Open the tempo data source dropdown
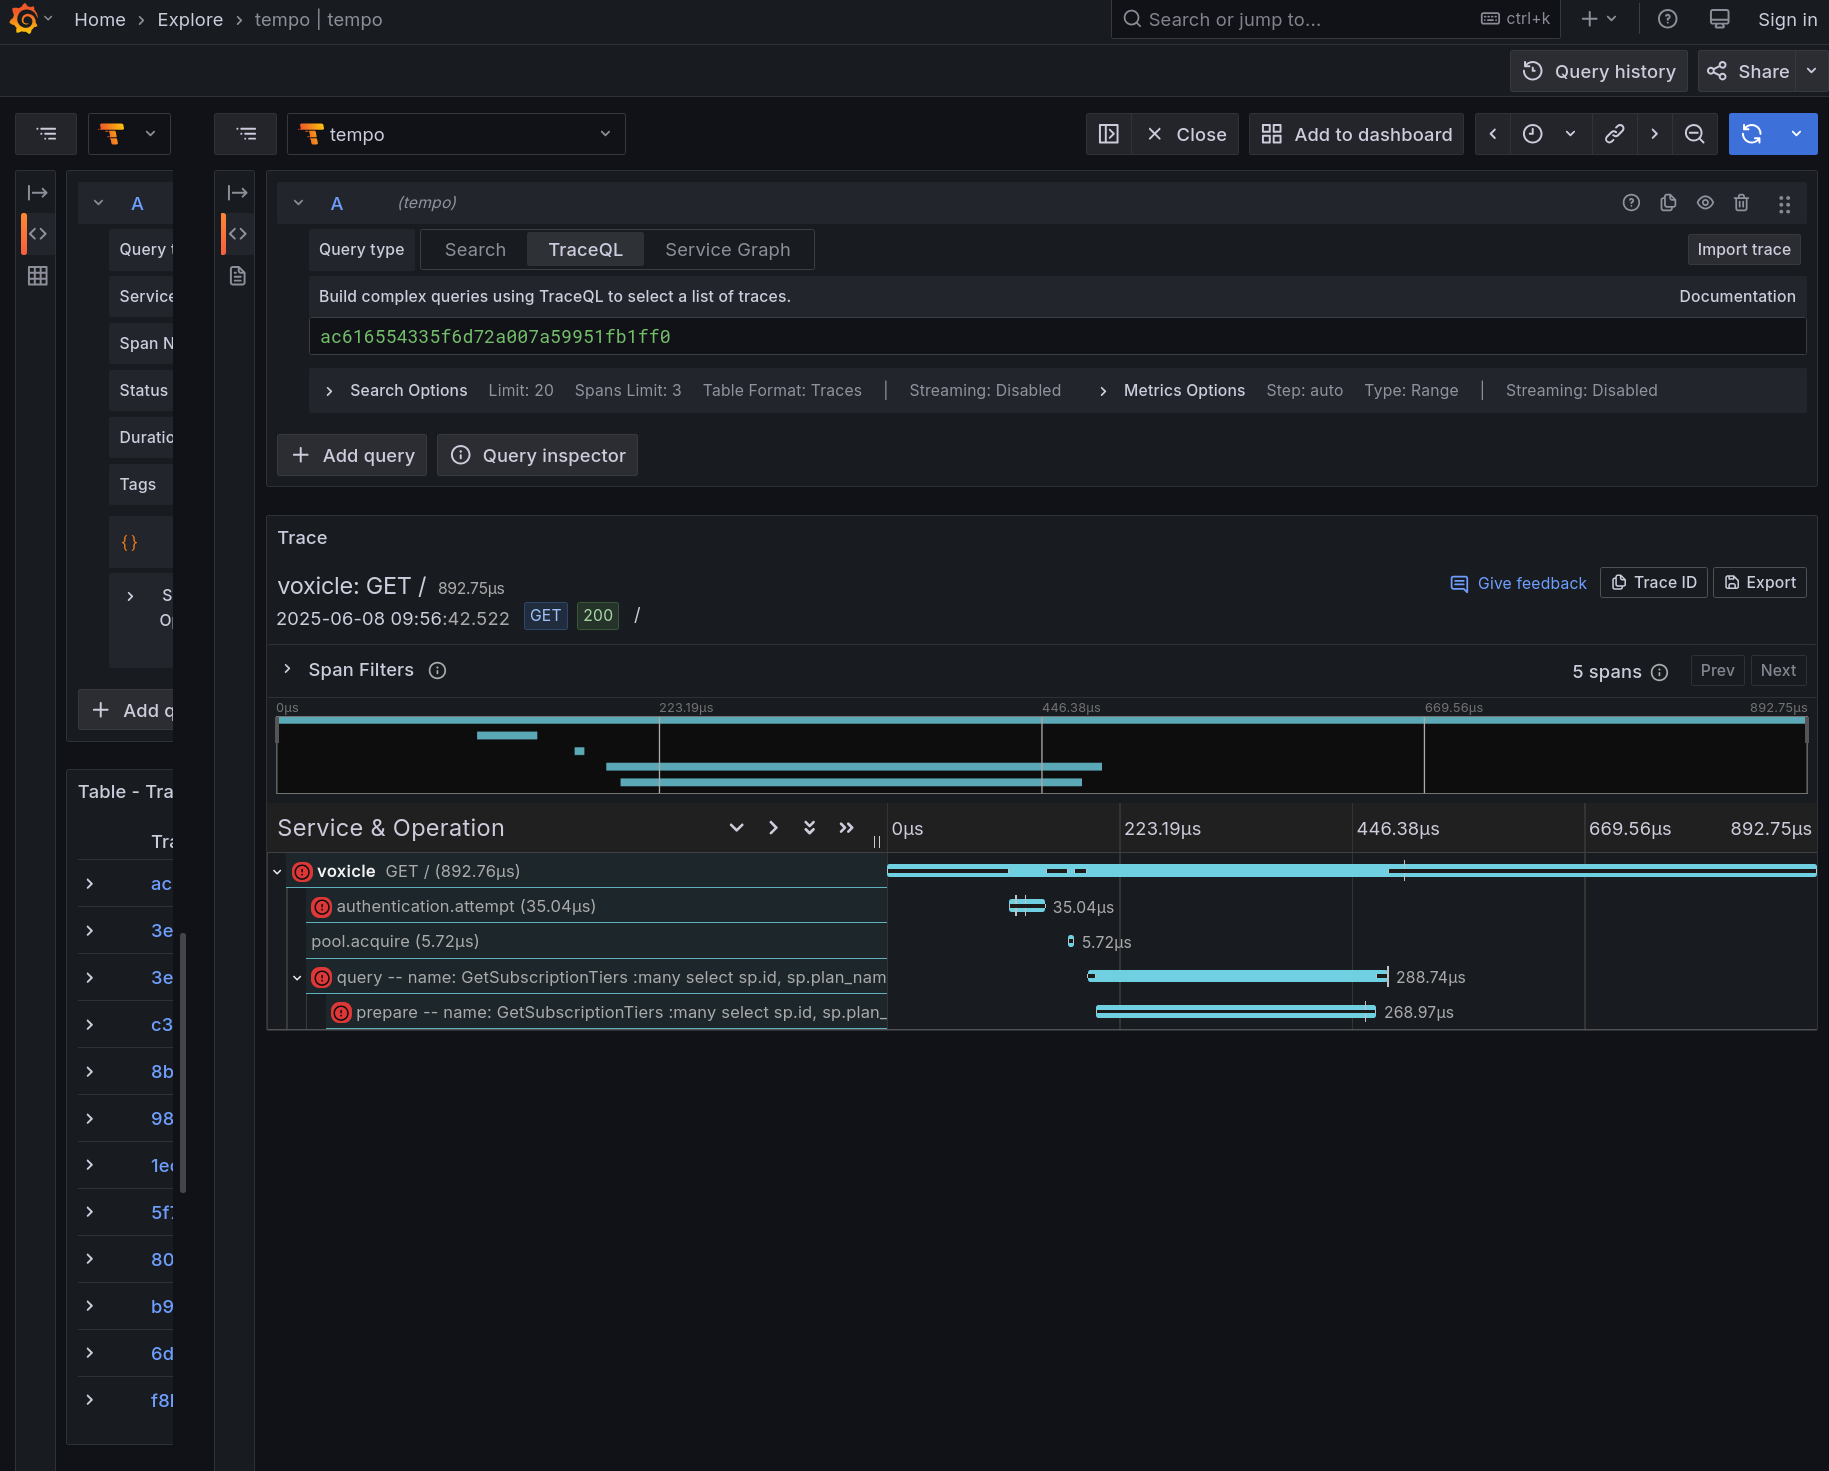This screenshot has width=1829, height=1471. tap(456, 134)
